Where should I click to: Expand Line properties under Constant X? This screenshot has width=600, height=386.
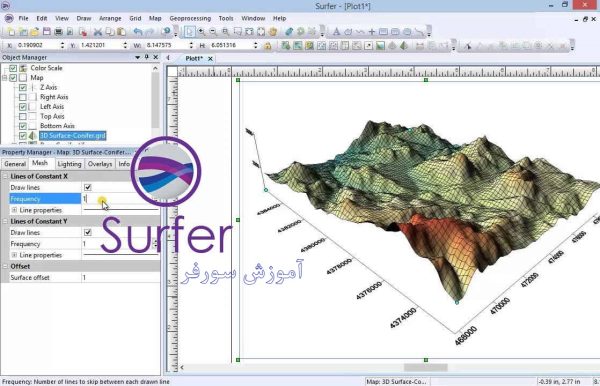coord(14,210)
